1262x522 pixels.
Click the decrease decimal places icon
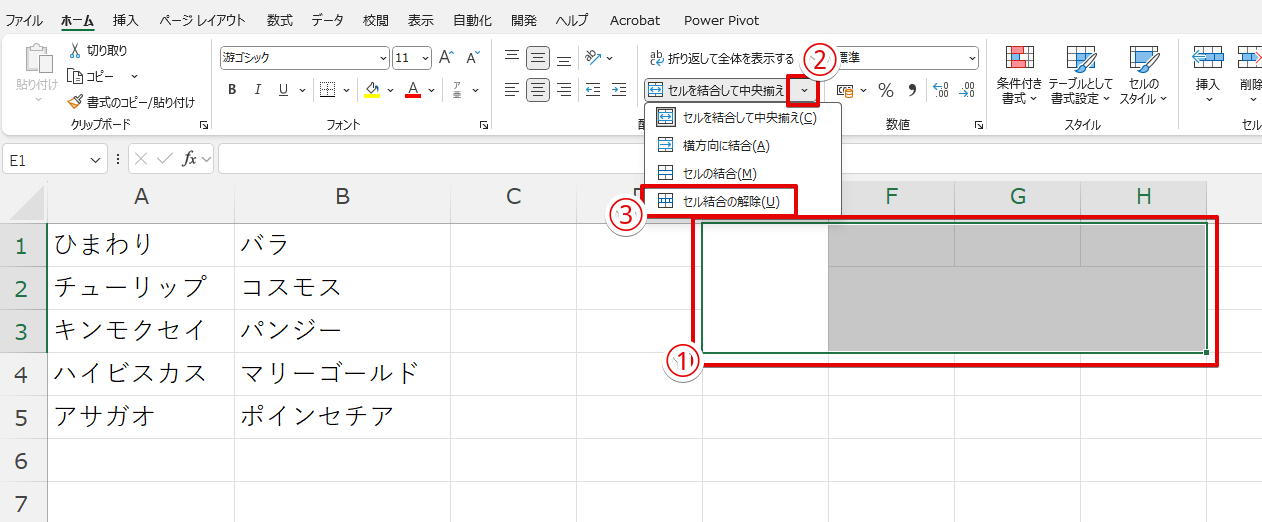[967, 90]
